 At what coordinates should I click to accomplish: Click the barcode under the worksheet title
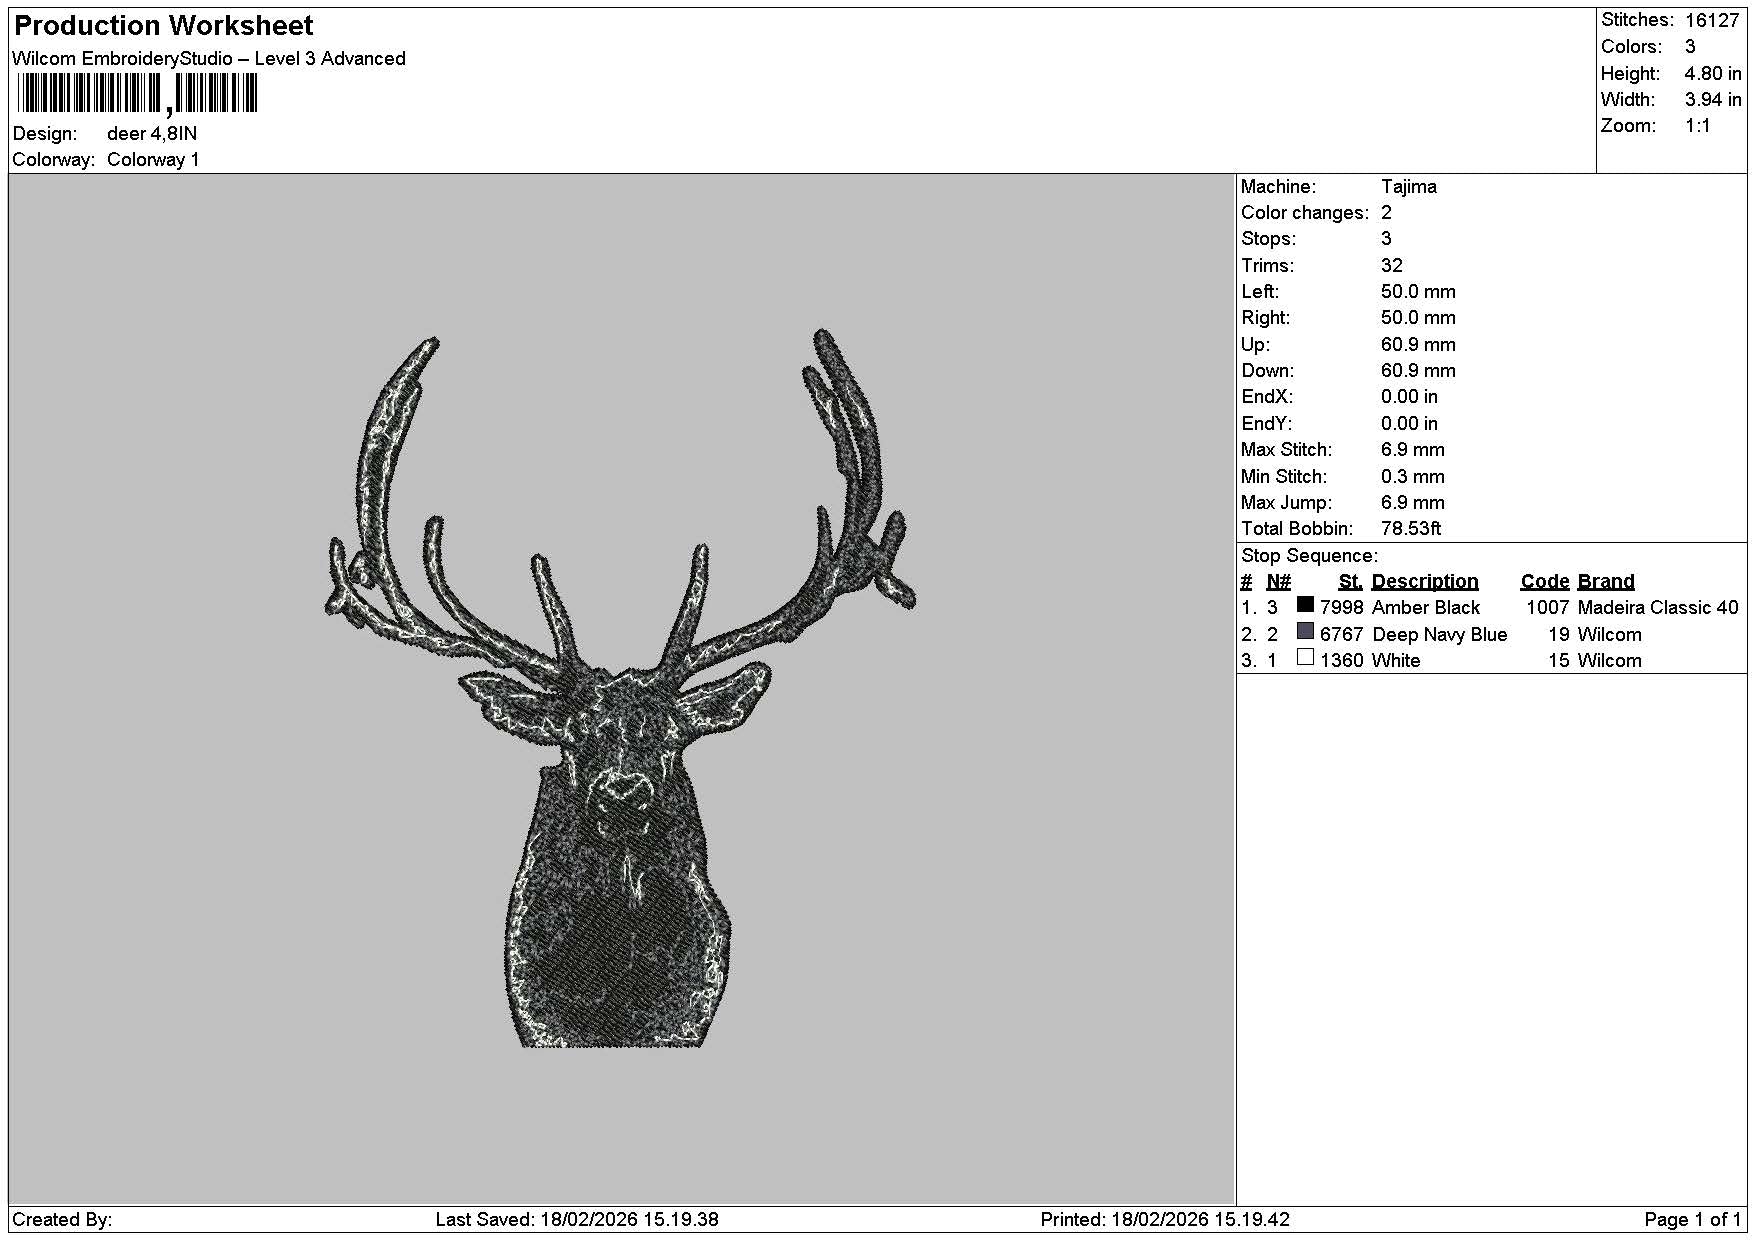pyautogui.click(x=137, y=95)
